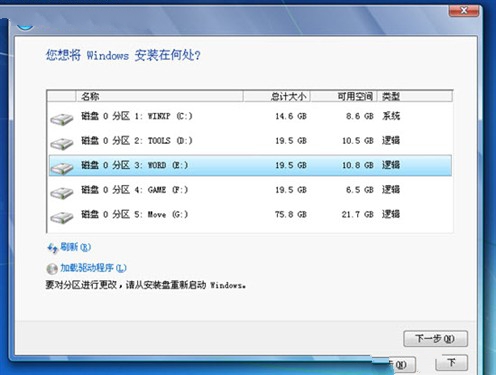496x375 pixels.
Task: Close the setup window with the X button
Action: 464,10
